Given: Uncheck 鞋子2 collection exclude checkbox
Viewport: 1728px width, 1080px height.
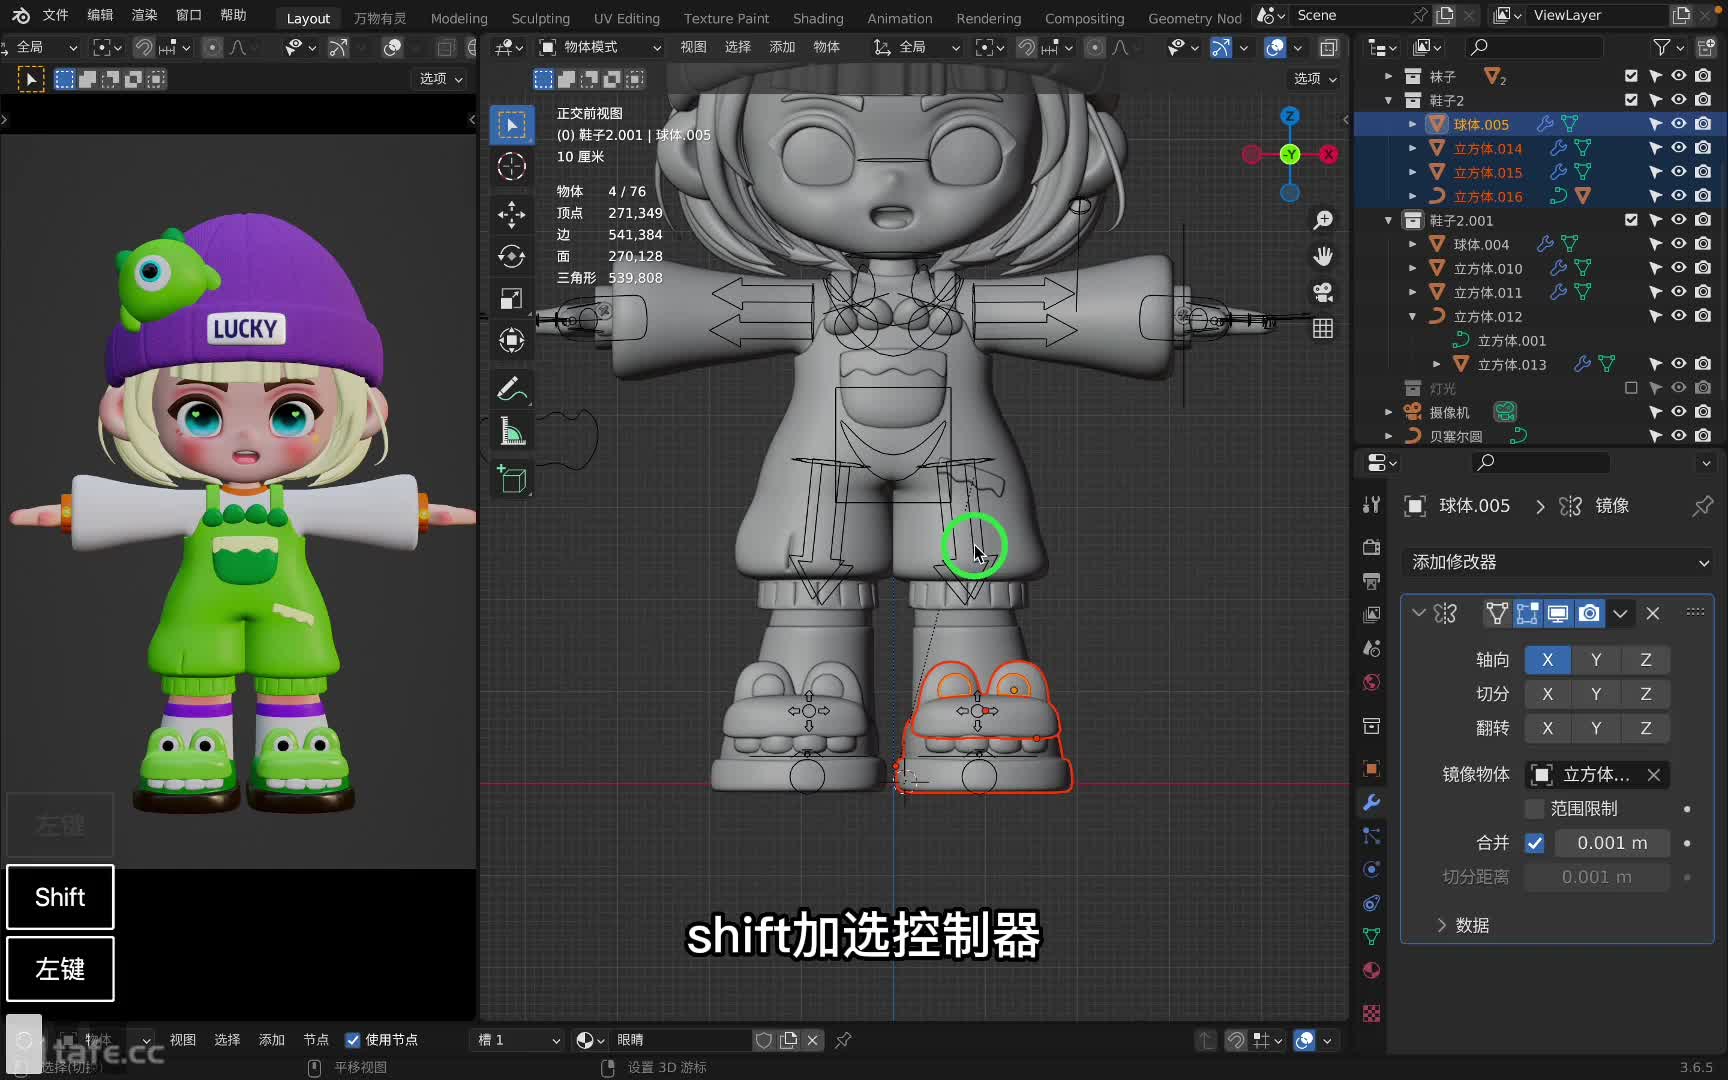Looking at the screenshot, I should click(x=1631, y=100).
